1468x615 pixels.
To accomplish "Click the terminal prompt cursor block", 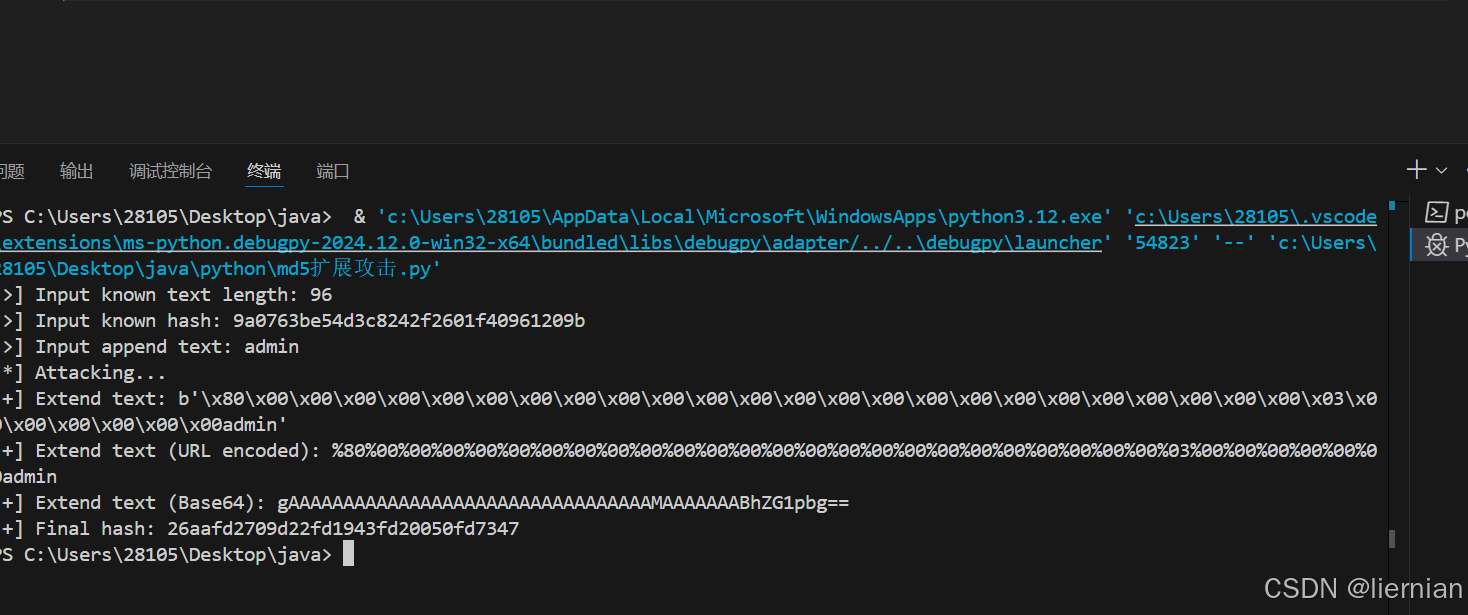I will click(347, 553).
